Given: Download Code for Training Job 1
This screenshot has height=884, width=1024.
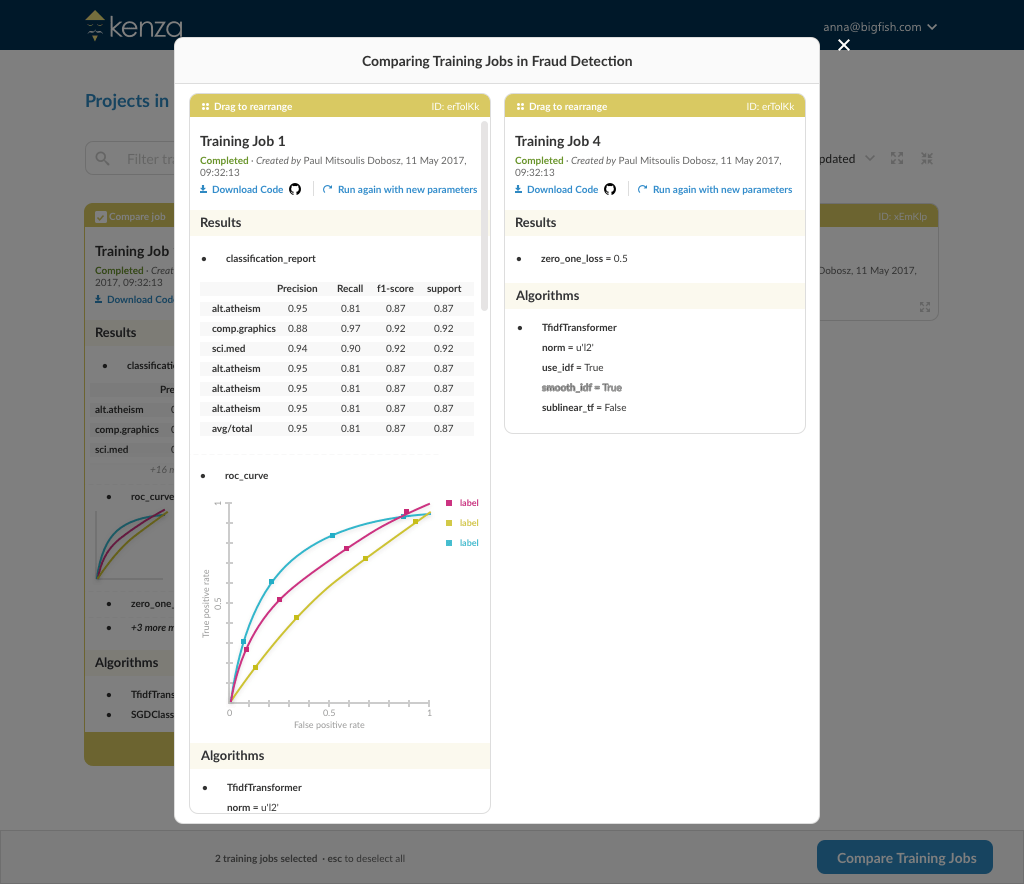Looking at the screenshot, I should pyautogui.click(x=242, y=189).
